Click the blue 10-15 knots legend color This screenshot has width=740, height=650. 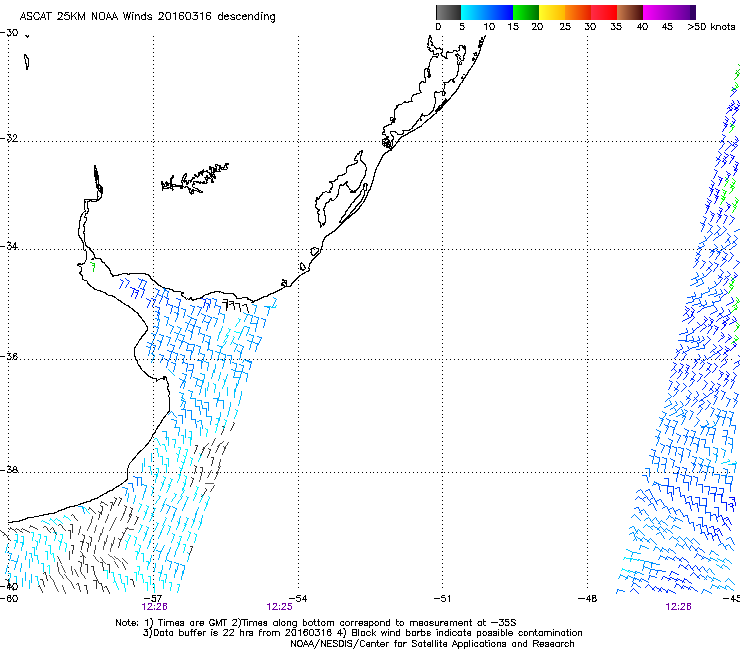[500, 12]
